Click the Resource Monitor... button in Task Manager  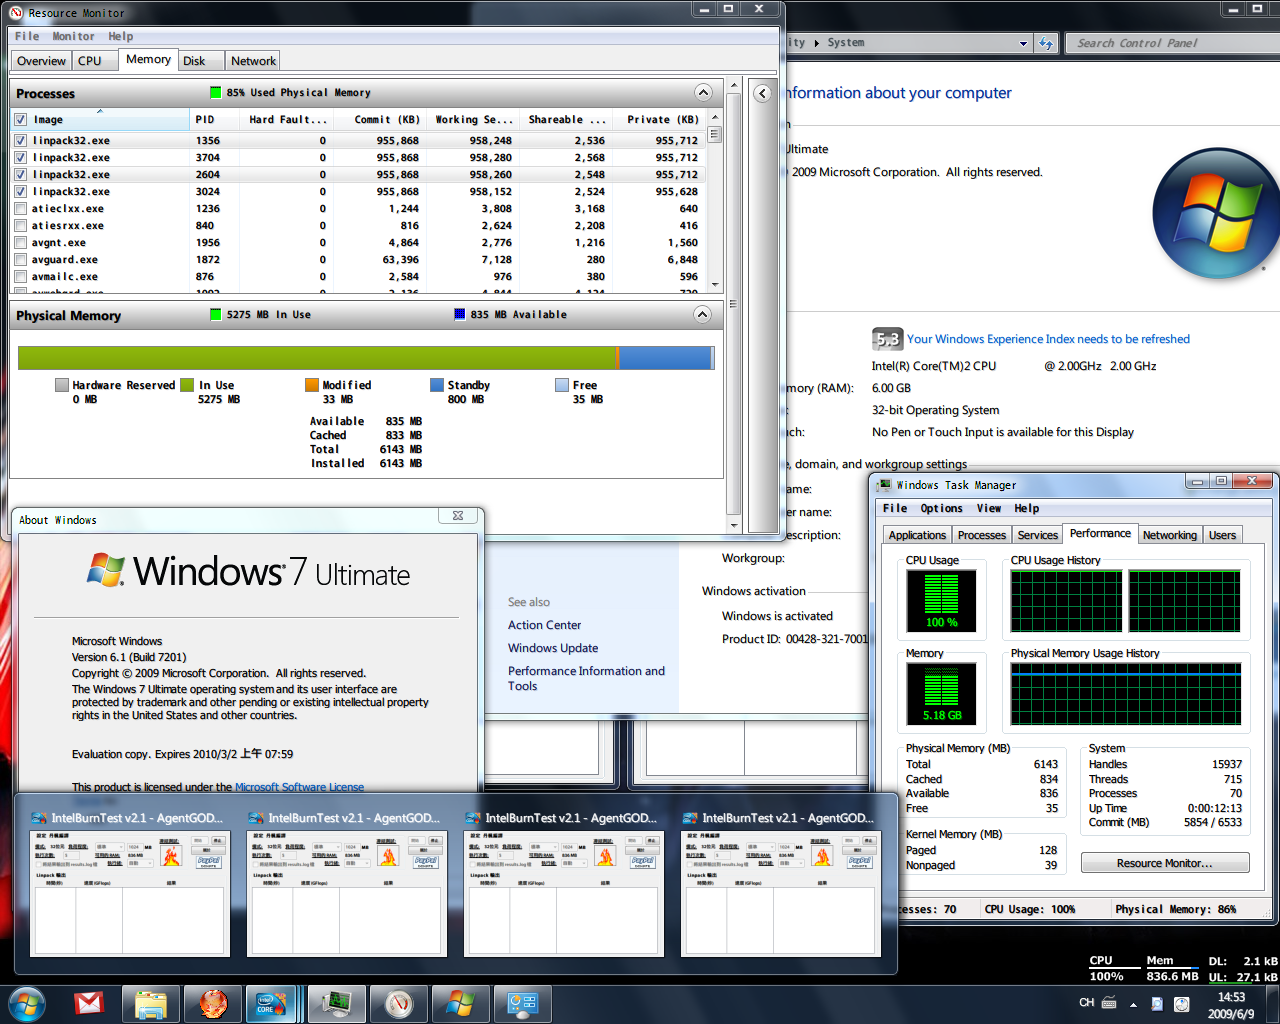tap(1165, 863)
